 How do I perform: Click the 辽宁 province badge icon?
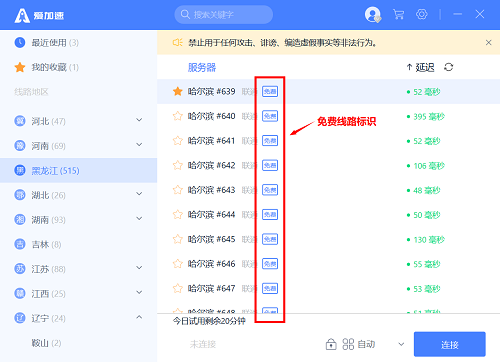pyautogui.click(x=20, y=318)
